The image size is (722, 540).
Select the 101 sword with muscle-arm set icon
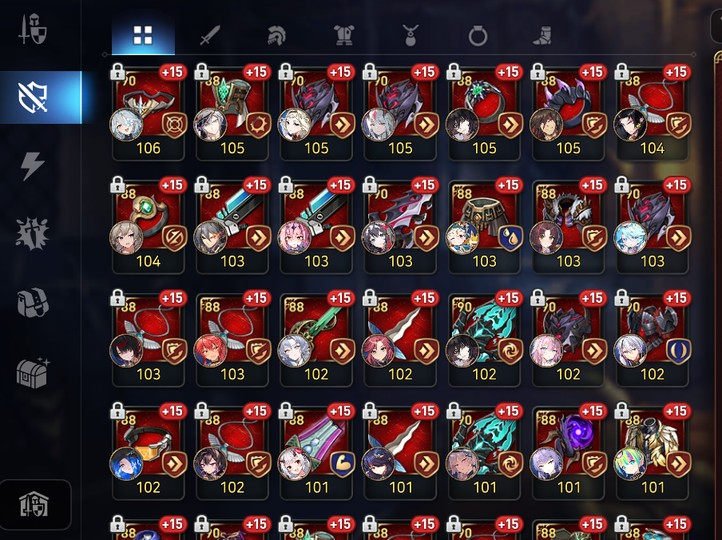(x=316, y=452)
